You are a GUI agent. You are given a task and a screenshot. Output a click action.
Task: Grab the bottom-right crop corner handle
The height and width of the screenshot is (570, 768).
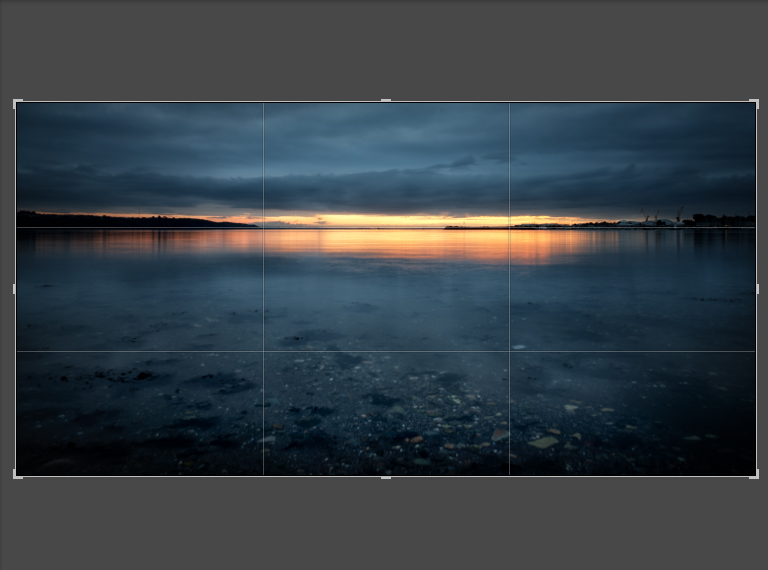pyautogui.click(x=754, y=475)
